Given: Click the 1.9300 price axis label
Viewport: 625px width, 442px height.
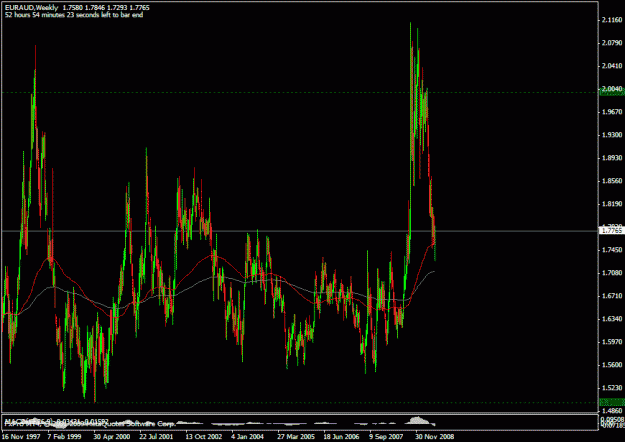Looking at the screenshot, I should coord(613,135).
